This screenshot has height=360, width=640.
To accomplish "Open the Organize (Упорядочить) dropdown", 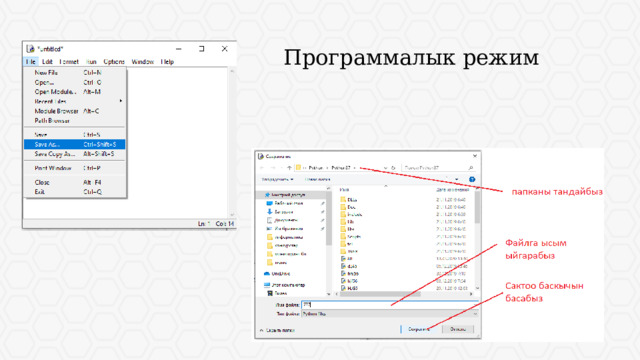I will pyautogui.click(x=277, y=180).
